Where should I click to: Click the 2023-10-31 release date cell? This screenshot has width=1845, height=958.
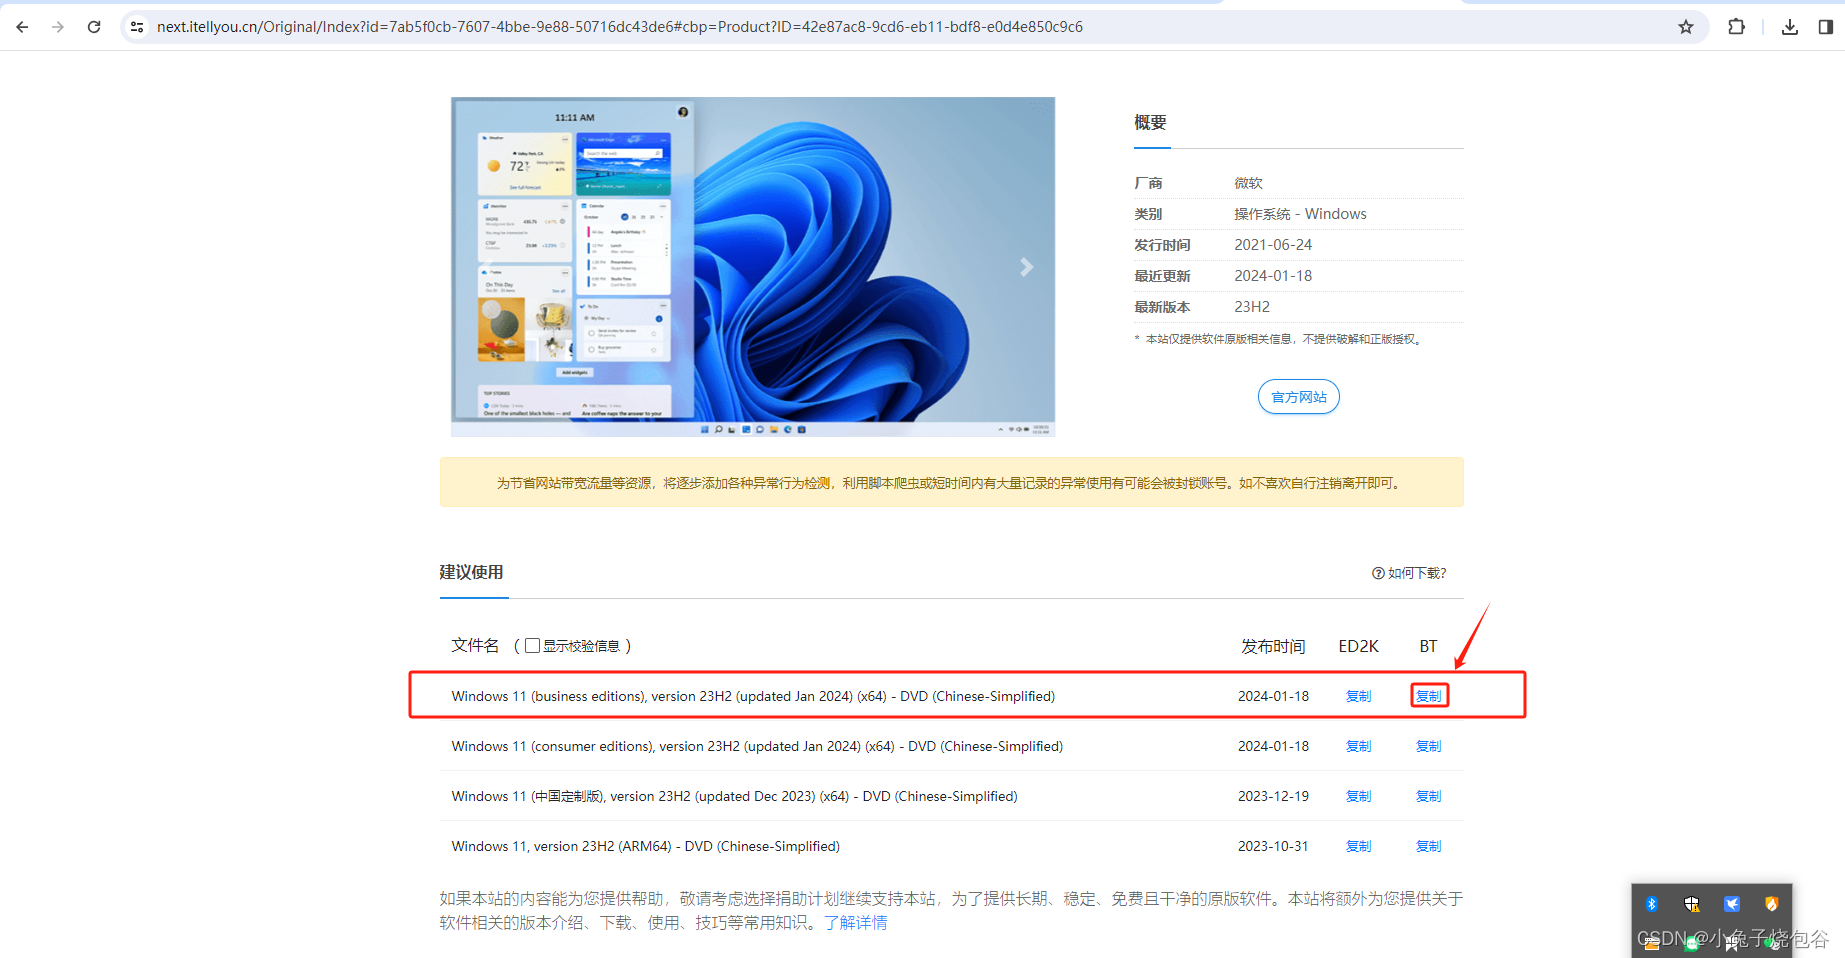[1273, 846]
